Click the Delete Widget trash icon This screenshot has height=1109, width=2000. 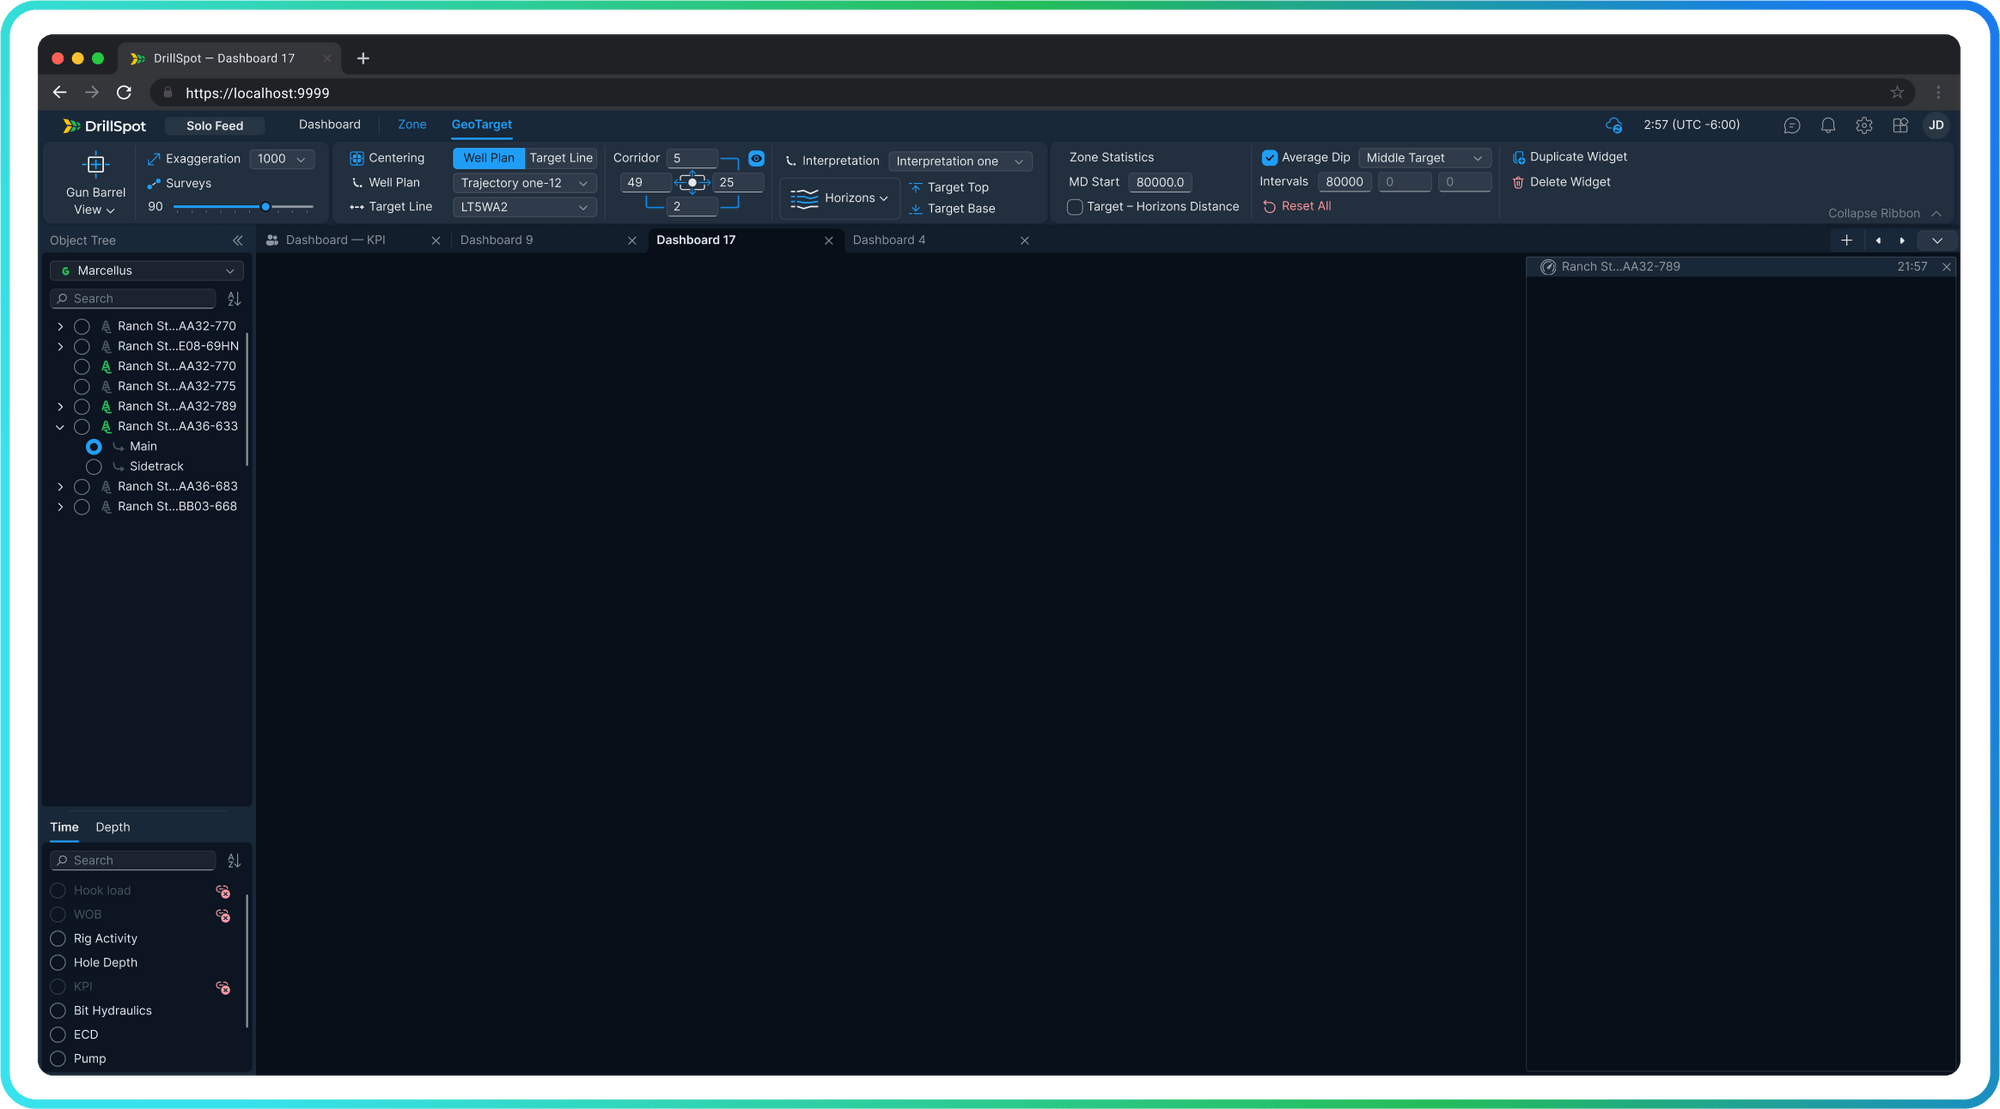tap(1518, 182)
